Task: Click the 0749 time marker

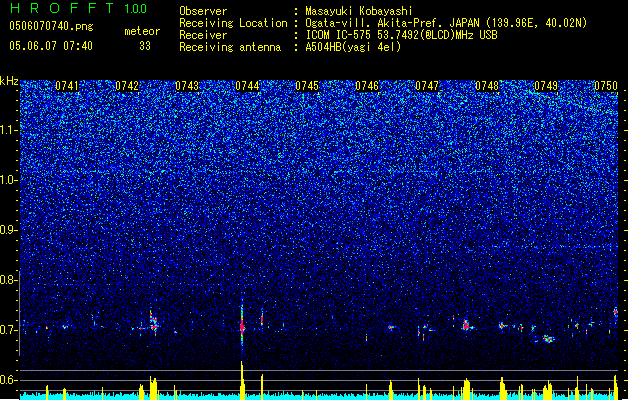Action: 546,86
